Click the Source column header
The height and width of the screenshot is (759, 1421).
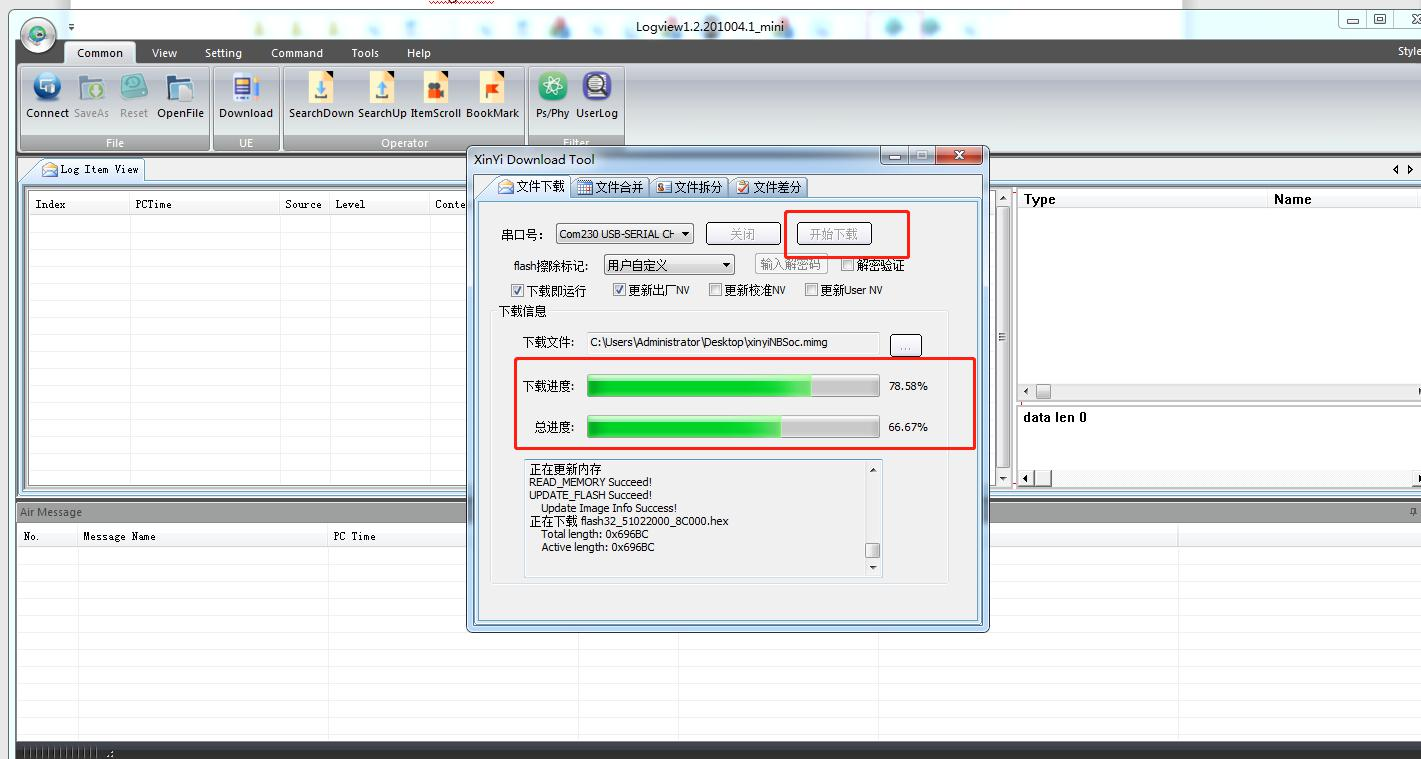(x=304, y=204)
